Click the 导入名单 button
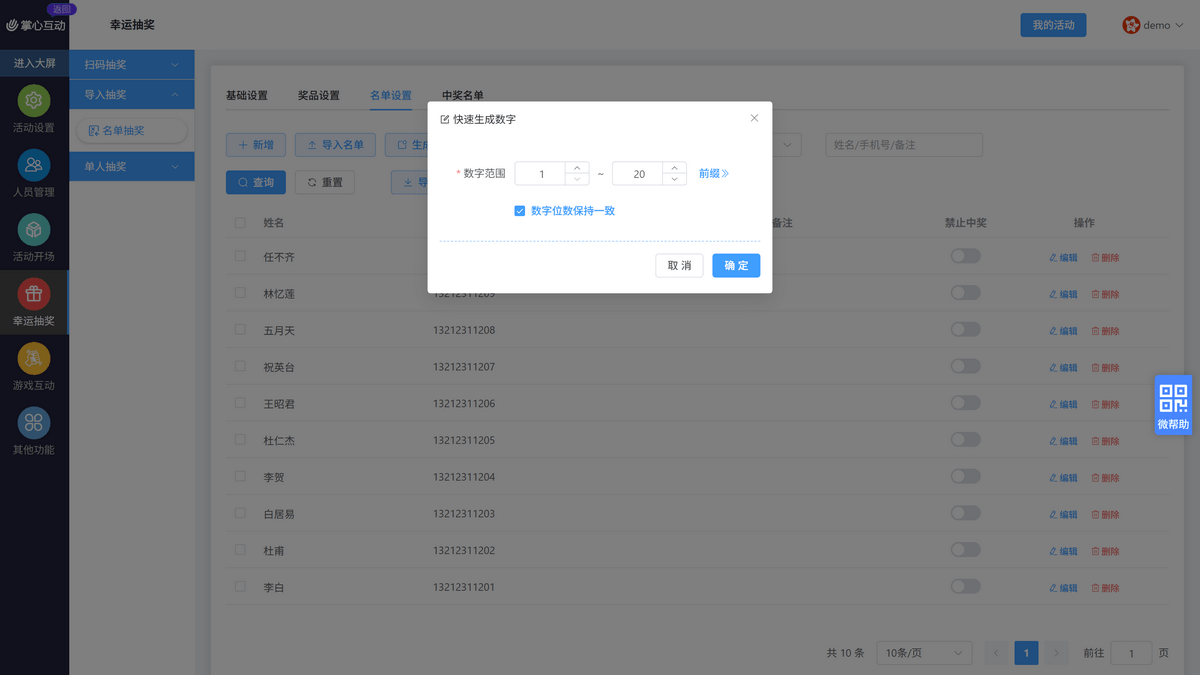Image resolution: width=1200 pixels, height=675 pixels. pyautogui.click(x=335, y=145)
